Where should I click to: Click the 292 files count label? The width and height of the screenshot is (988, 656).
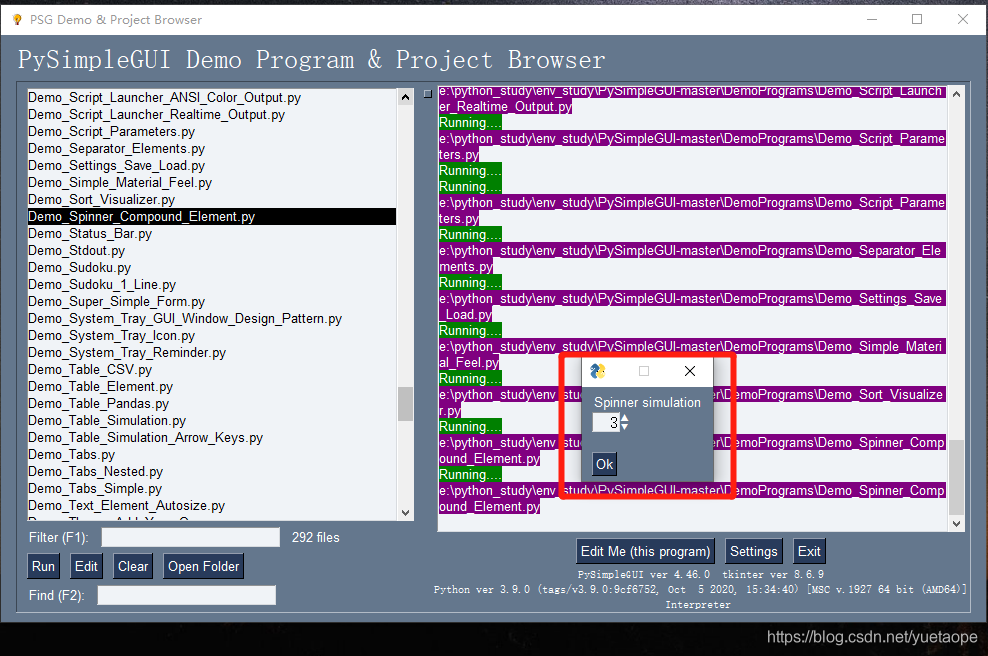pyautogui.click(x=316, y=538)
